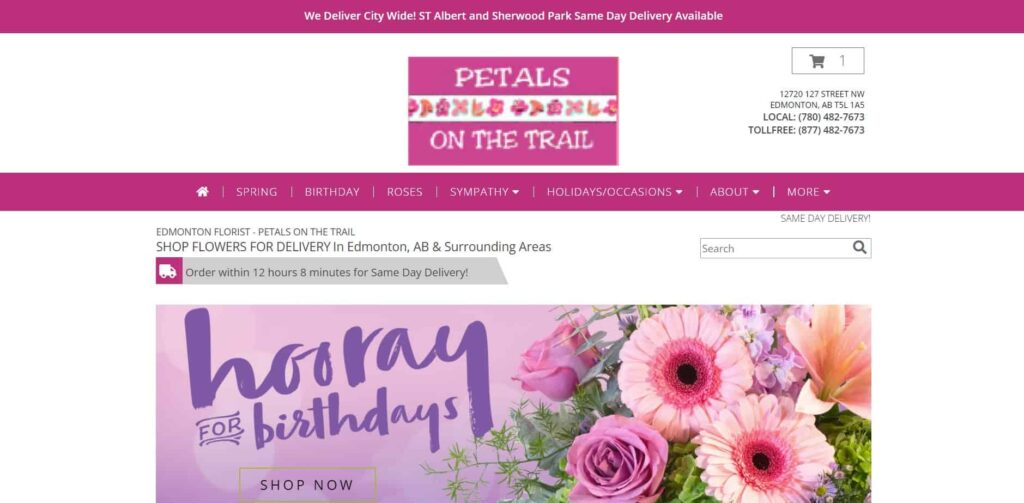Open the Roses menu item
The image size is (1024, 503).
point(404,191)
